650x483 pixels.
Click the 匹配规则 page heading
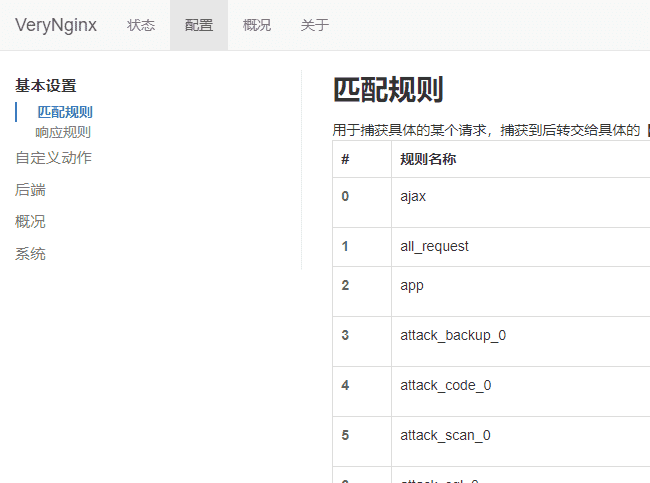[388, 89]
